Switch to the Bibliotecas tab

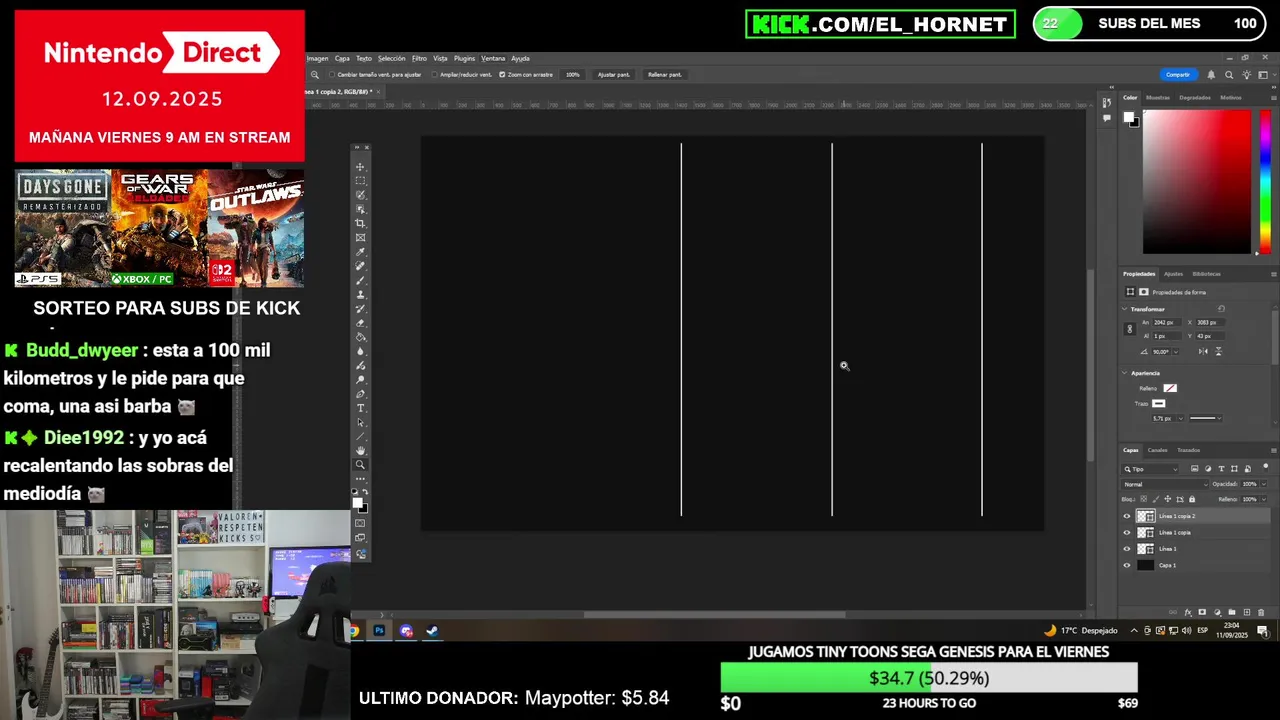[1206, 273]
